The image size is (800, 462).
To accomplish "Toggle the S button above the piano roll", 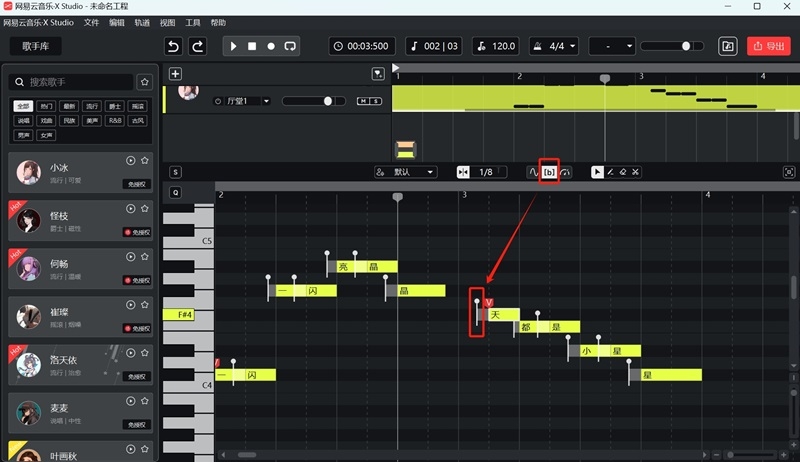I will [176, 172].
